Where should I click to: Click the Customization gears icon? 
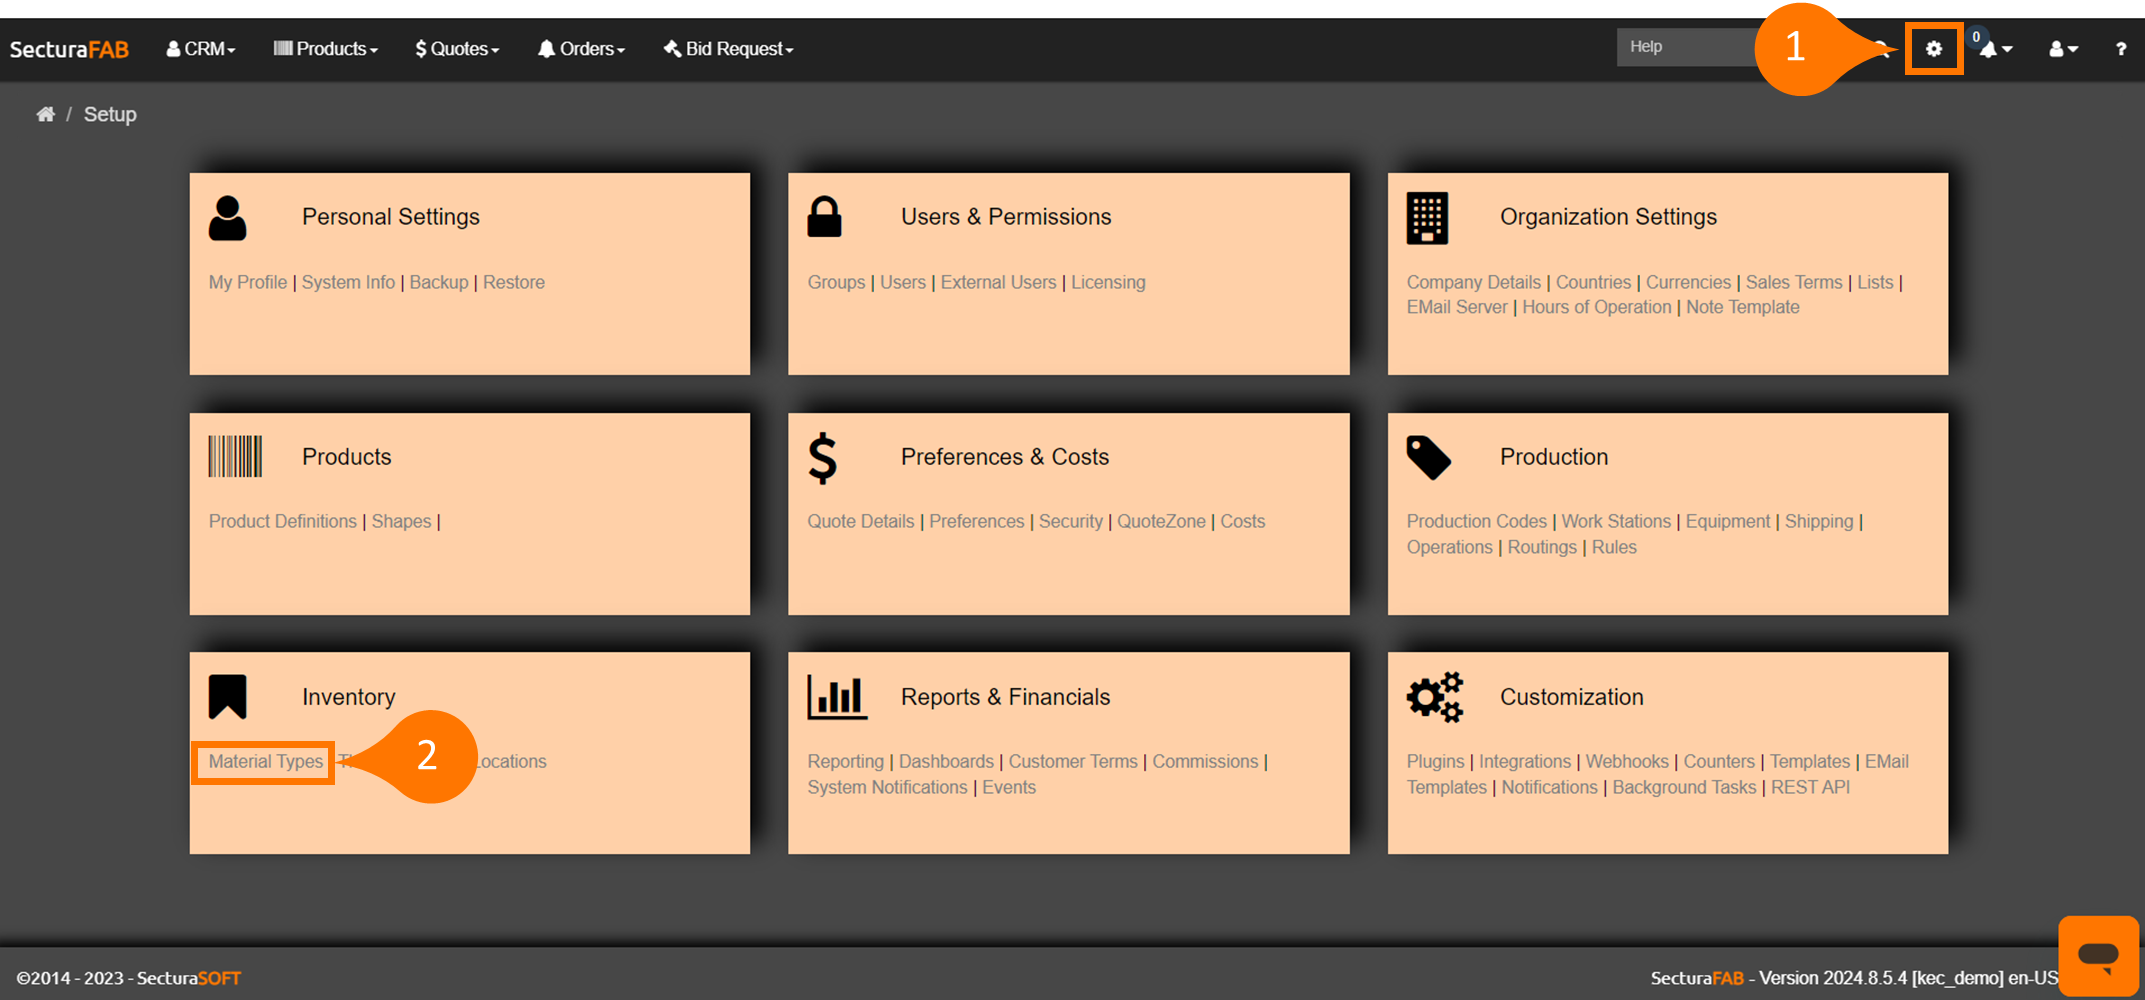click(x=1434, y=697)
